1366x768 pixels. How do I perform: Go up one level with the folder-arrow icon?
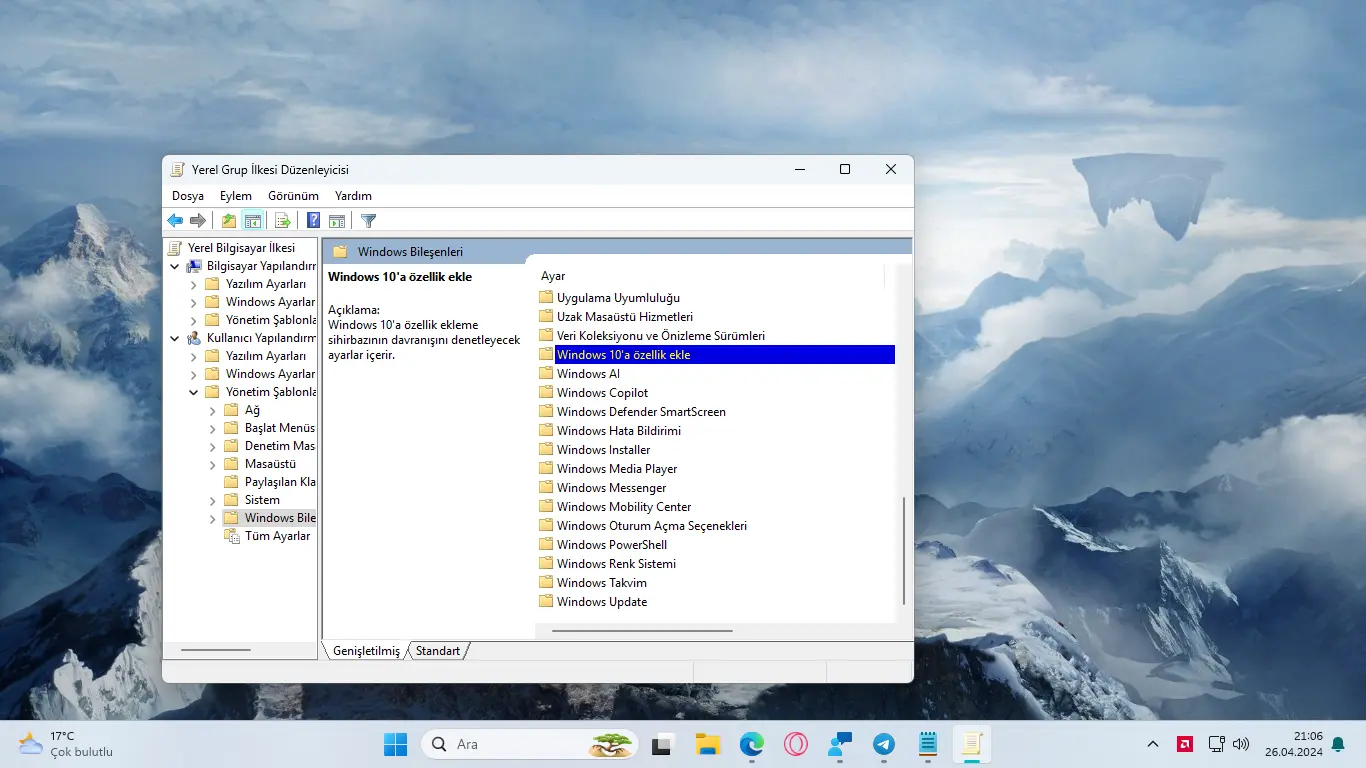(x=229, y=221)
